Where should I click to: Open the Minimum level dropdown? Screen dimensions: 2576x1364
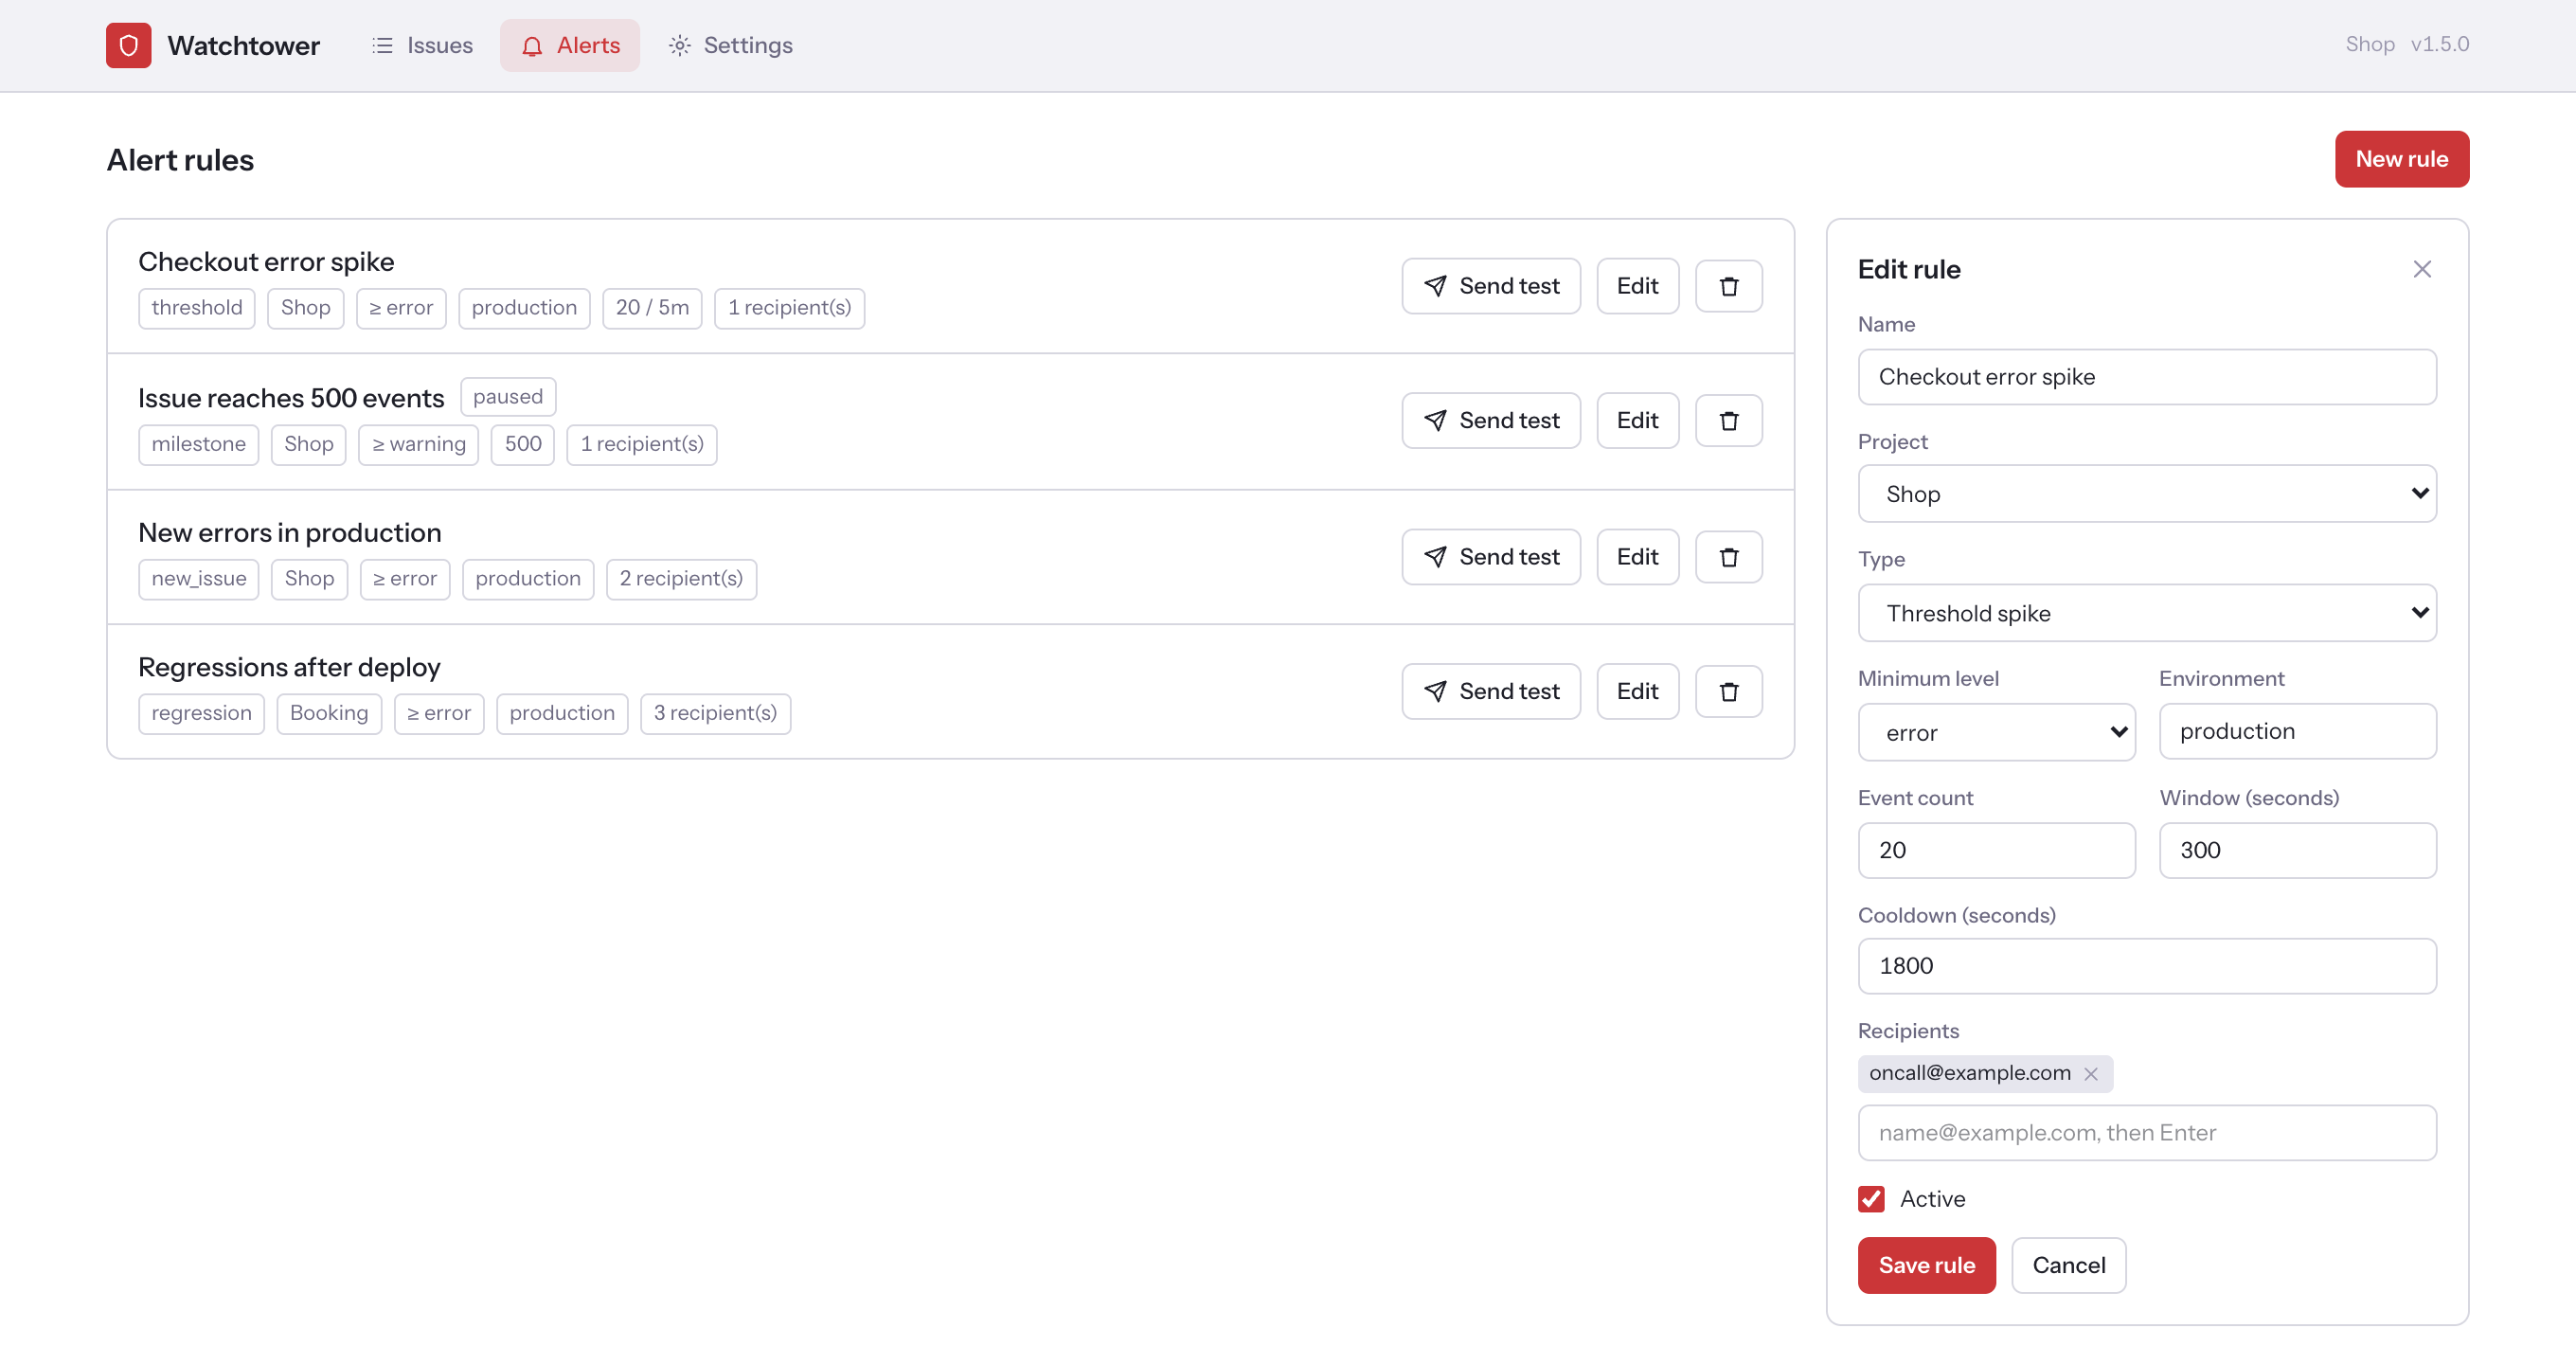(x=1996, y=732)
